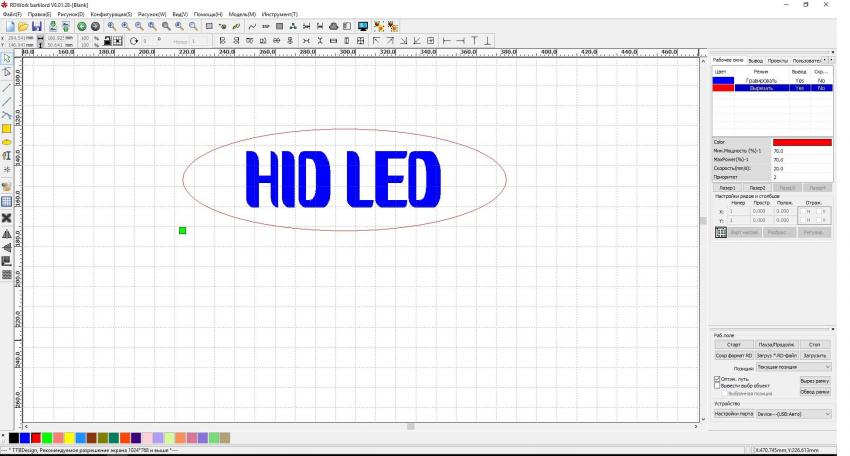Open the Позиция dropdown
This screenshot has width=850, height=456.
[x=794, y=367]
